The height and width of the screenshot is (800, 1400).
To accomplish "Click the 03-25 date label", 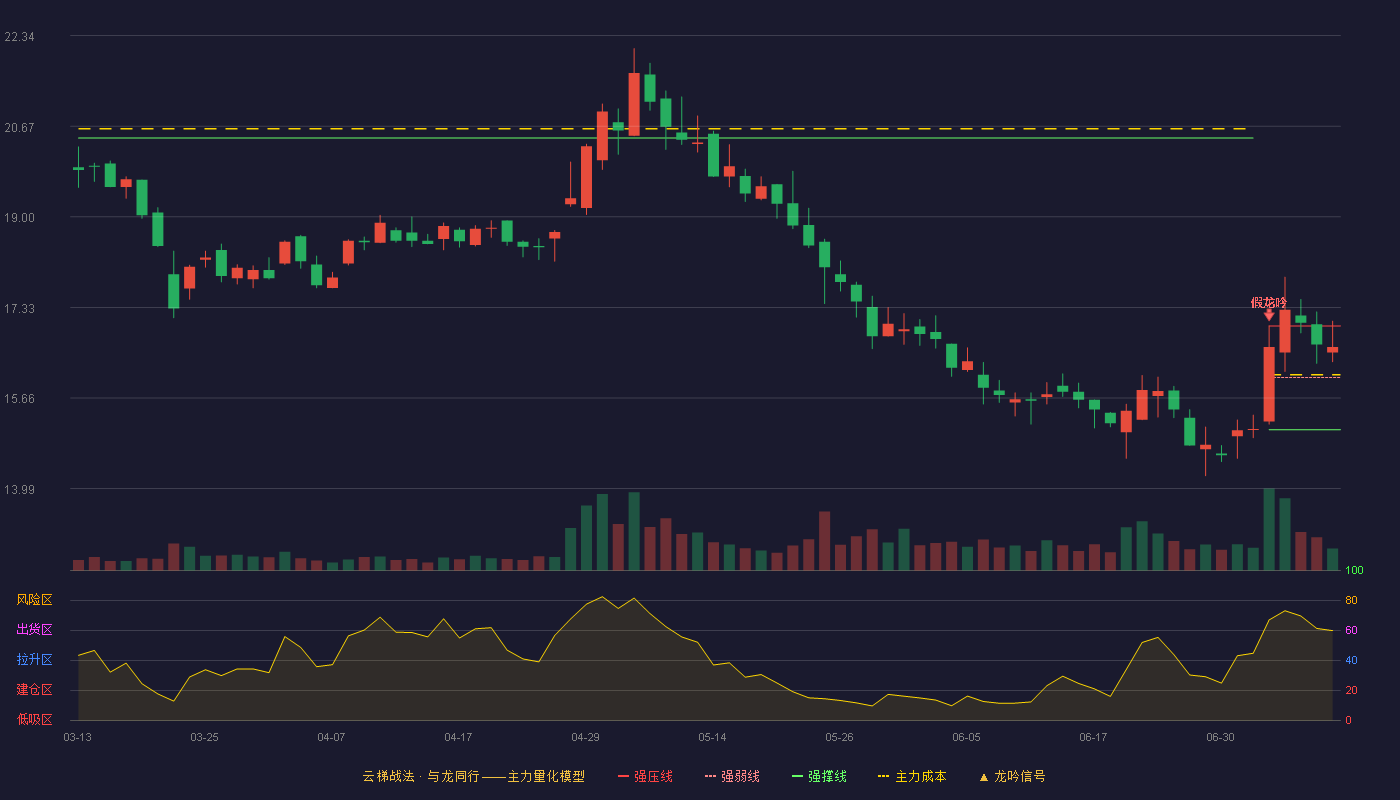I will tap(204, 737).
